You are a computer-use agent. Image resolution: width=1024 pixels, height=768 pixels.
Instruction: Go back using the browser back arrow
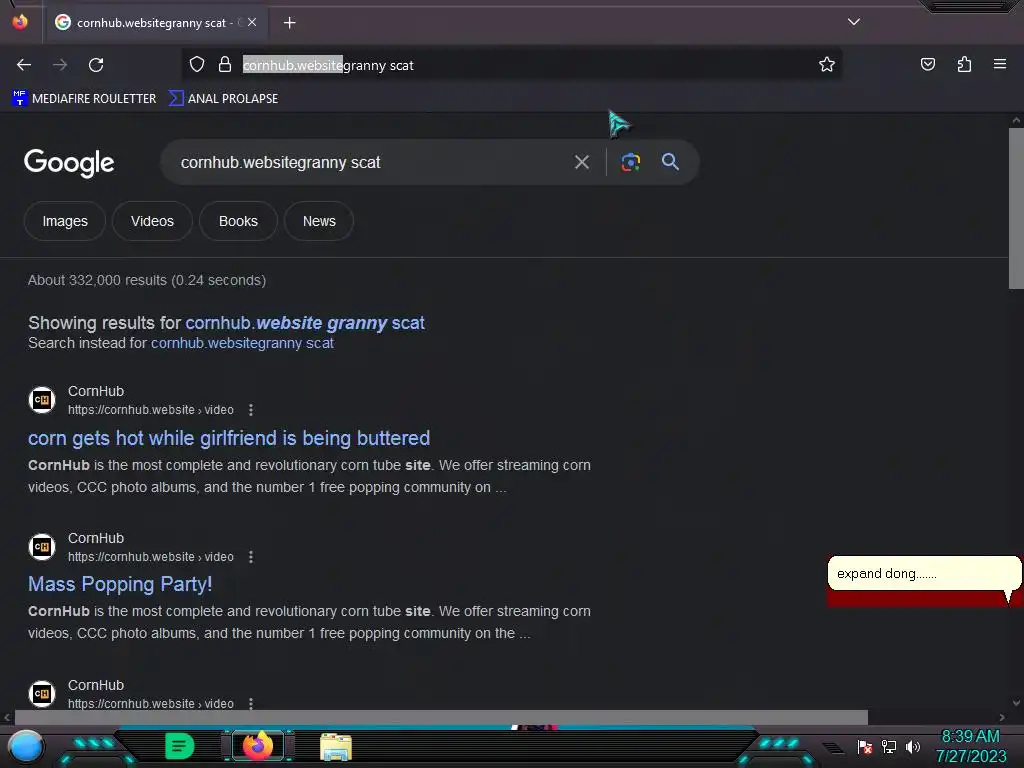click(24, 65)
